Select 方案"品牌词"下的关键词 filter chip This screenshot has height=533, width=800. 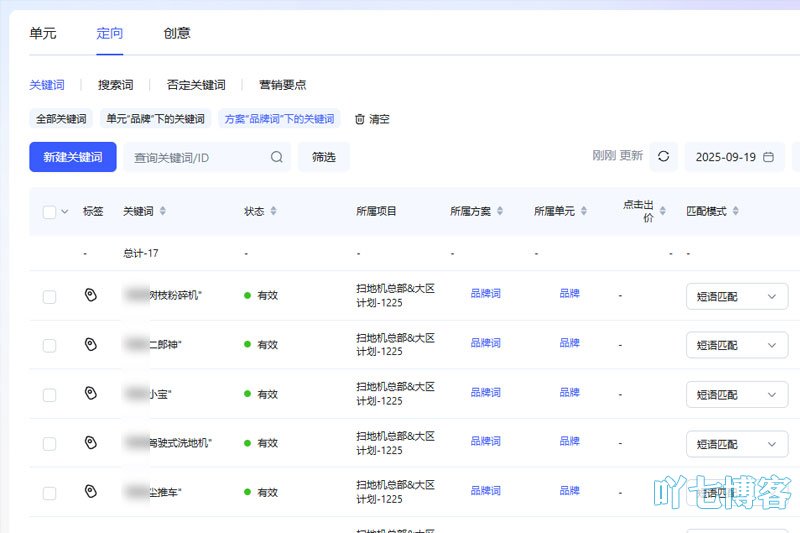pos(280,119)
